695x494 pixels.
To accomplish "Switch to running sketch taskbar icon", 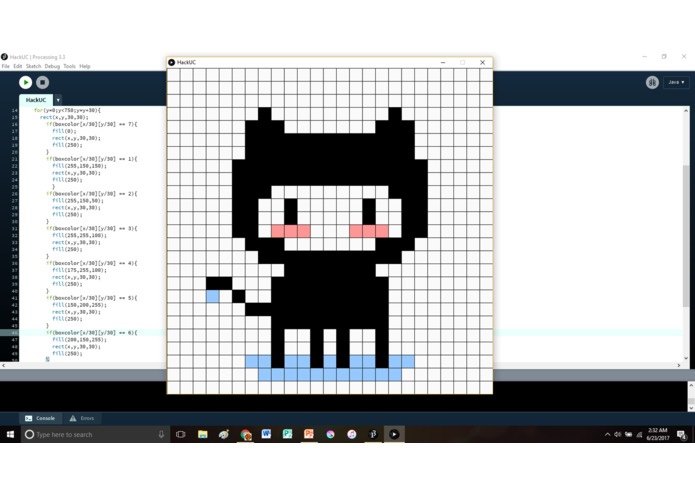I will 394,434.
